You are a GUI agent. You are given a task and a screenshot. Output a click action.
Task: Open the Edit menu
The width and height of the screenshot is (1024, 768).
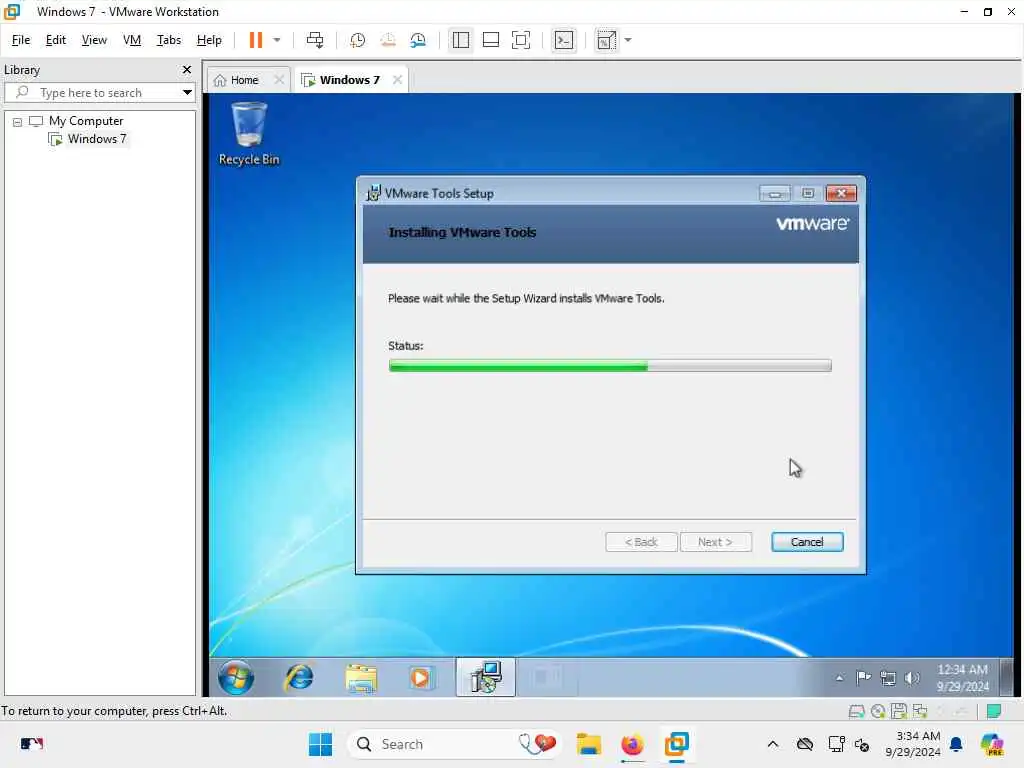click(x=56, y=40)
